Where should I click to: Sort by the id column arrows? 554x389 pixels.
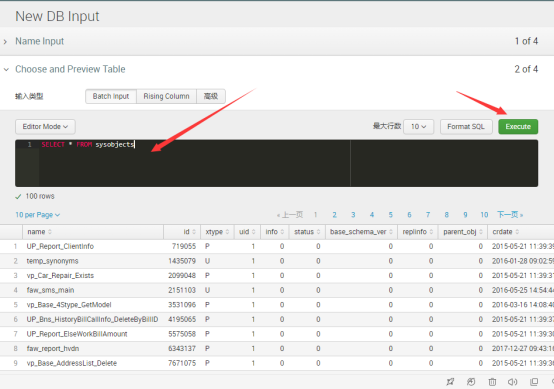[194, 232]
